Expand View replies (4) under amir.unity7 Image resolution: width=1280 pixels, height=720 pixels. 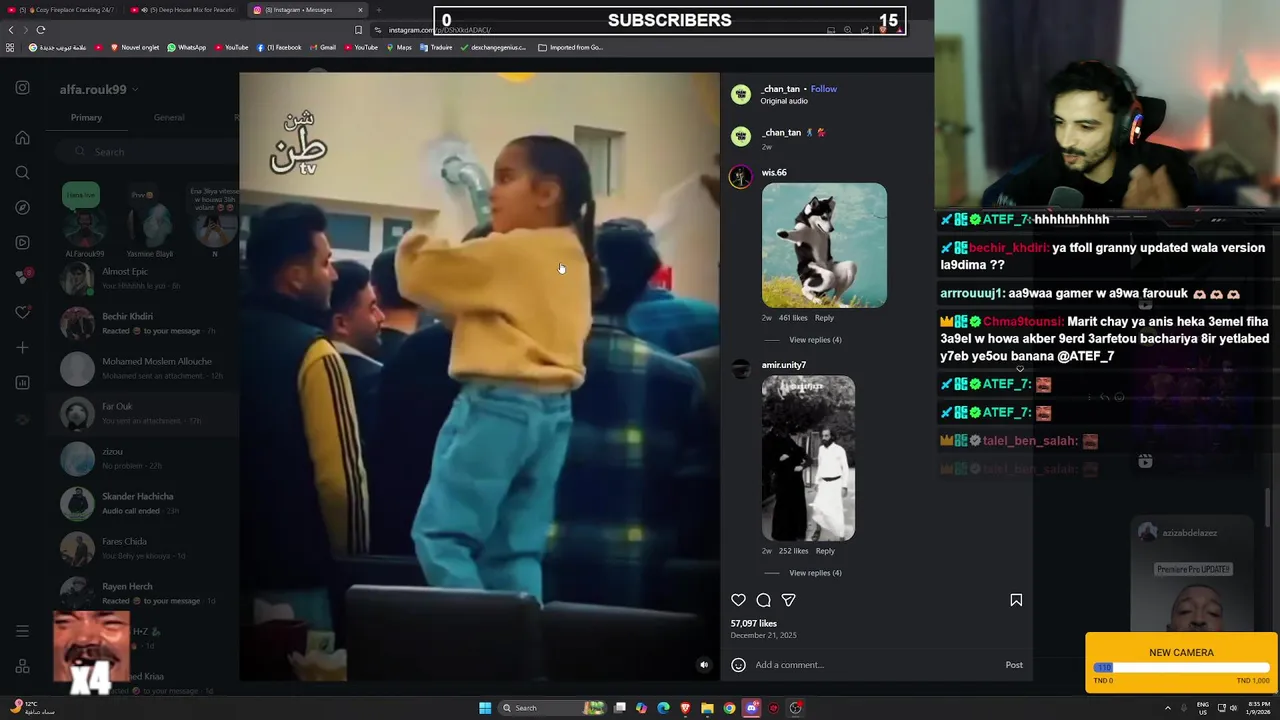[815, 573]
